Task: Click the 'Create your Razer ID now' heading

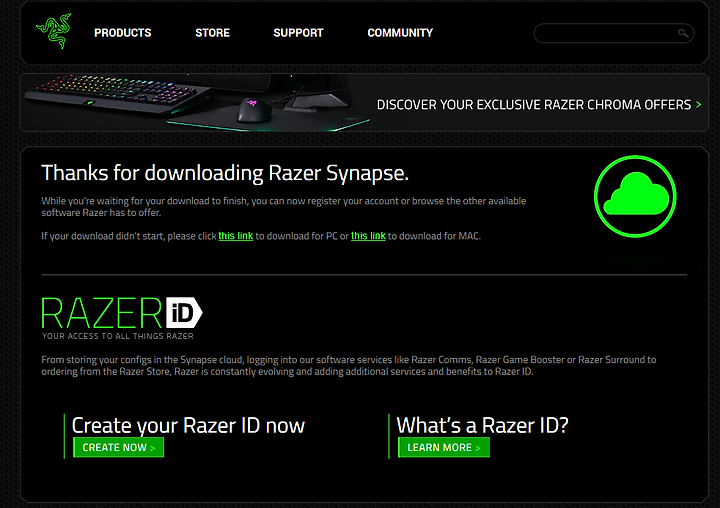Action: coord(188,425)
